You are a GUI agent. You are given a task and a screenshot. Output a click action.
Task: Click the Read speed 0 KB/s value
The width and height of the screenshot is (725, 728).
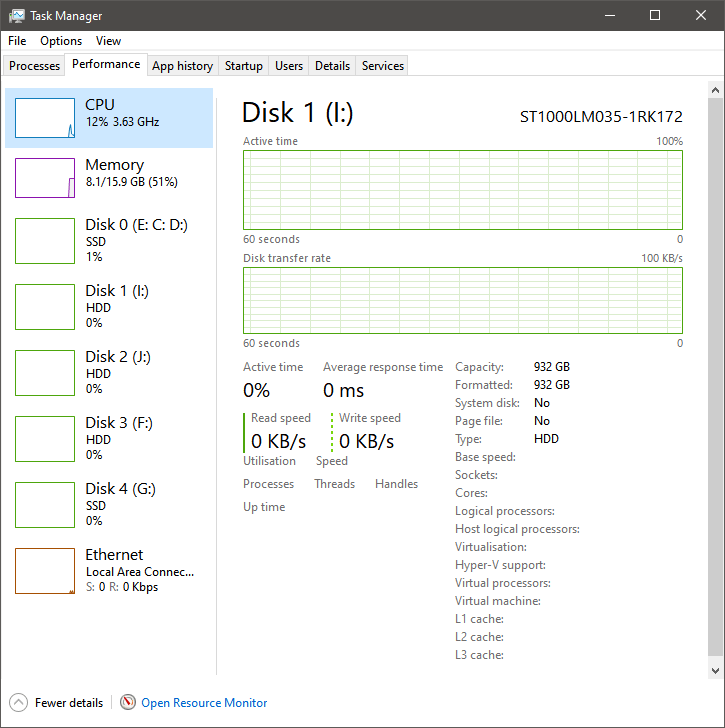(x=278, y=441)
